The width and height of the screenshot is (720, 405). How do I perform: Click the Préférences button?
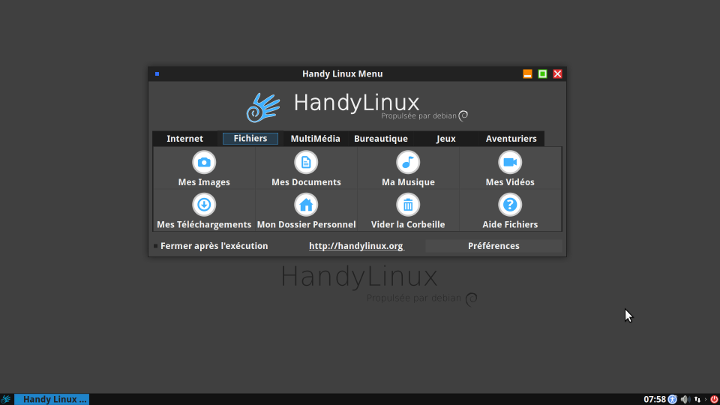(x=494, y=246)
